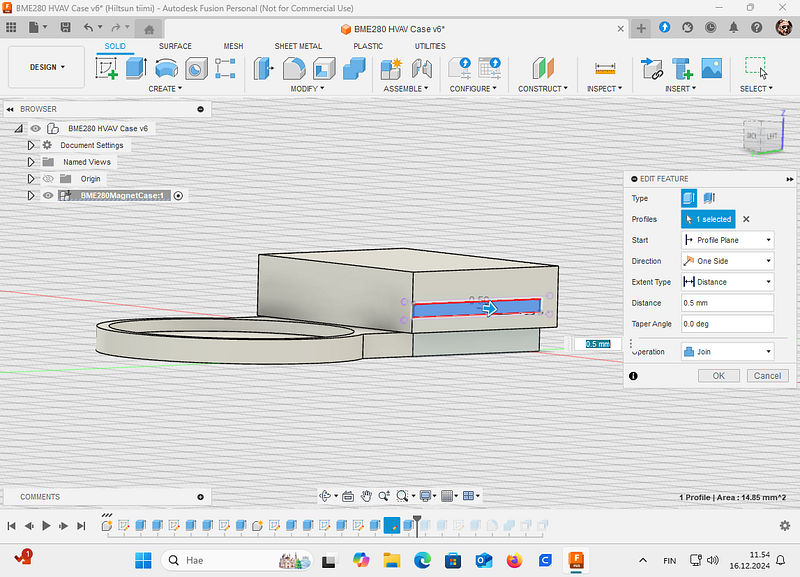
Task: Clear the Profiles selection with X
Action: click(746, 219)
